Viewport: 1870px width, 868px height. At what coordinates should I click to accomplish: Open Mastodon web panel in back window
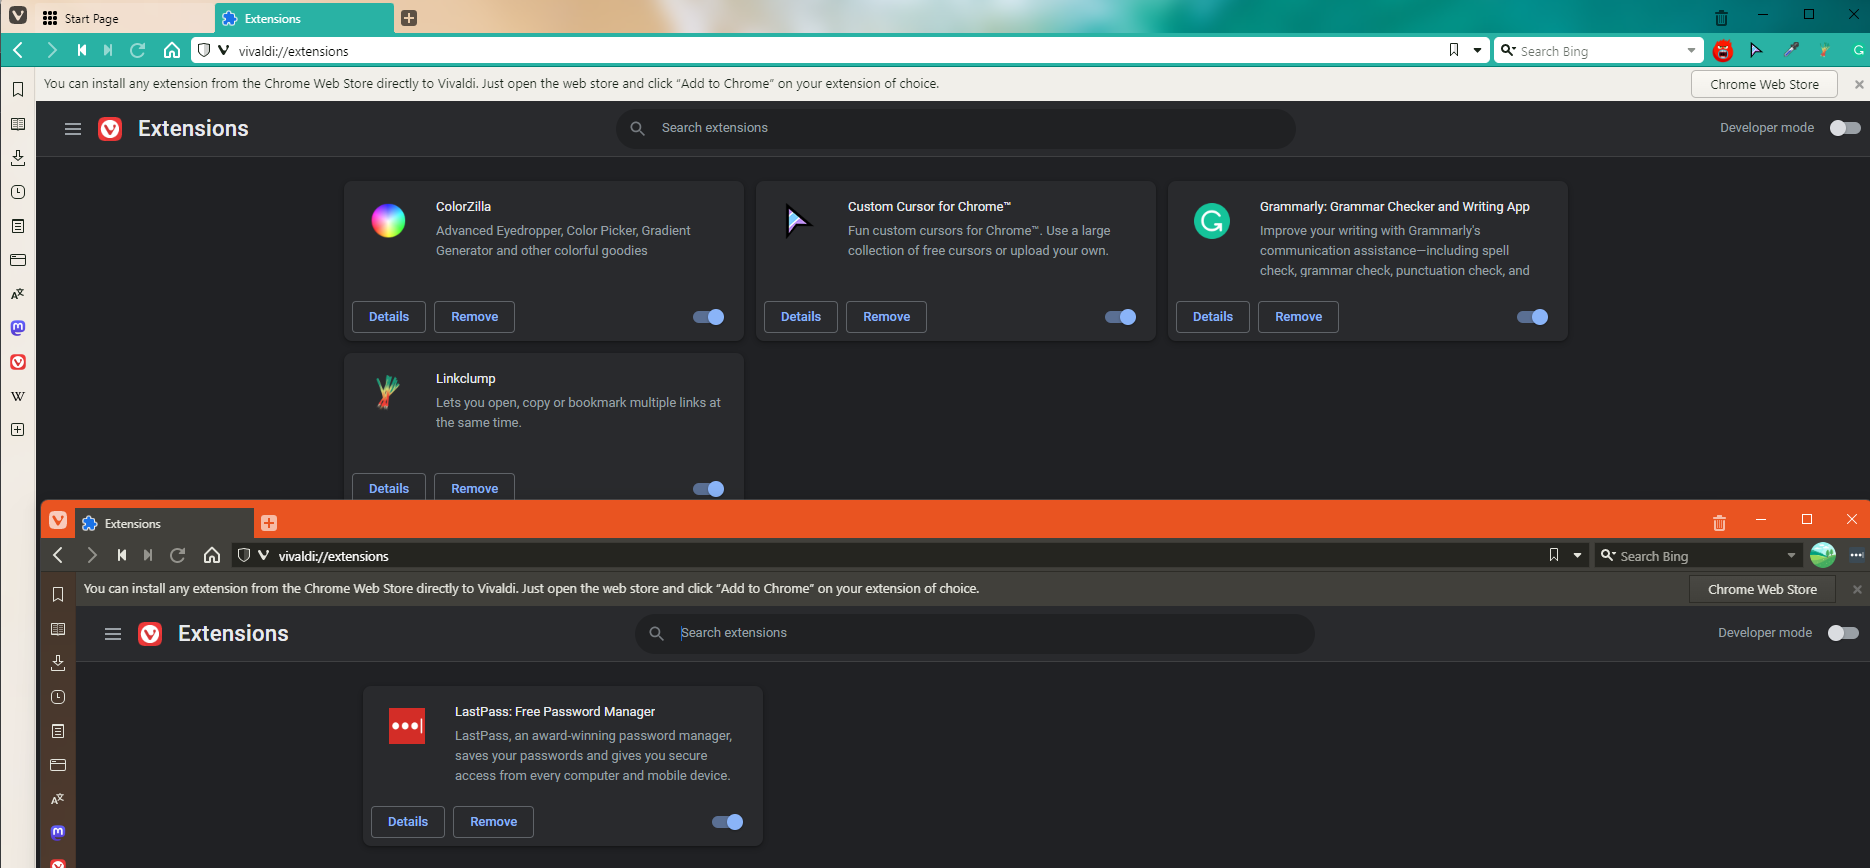18,328
